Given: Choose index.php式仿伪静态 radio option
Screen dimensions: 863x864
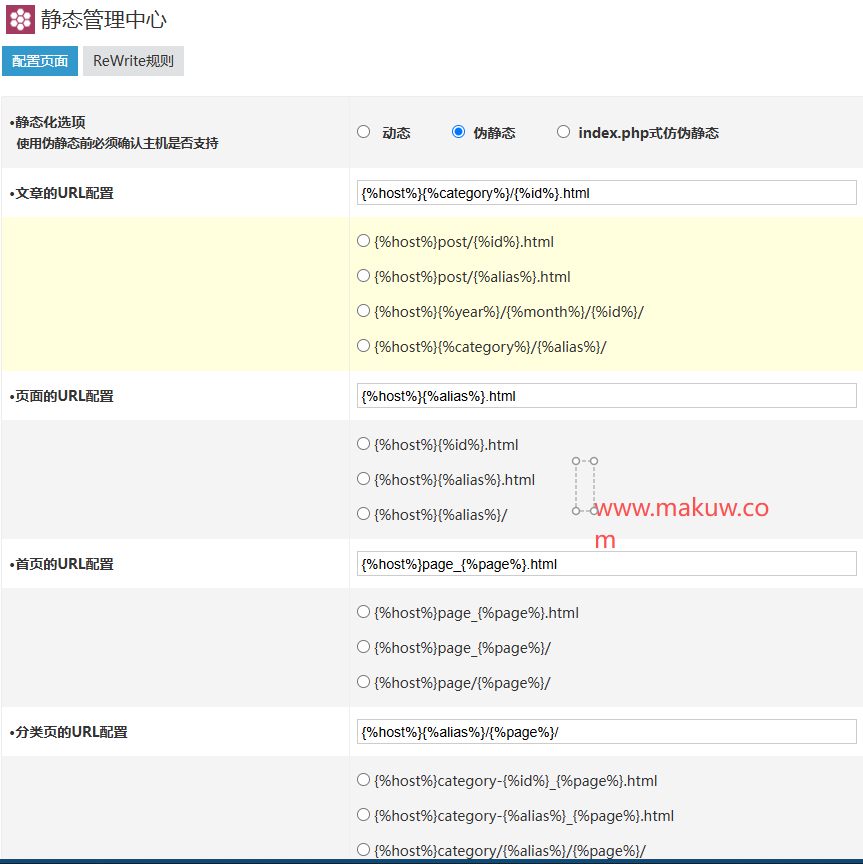Looking at the screenshot, I should pyautogui.click(x=563, y=132).
